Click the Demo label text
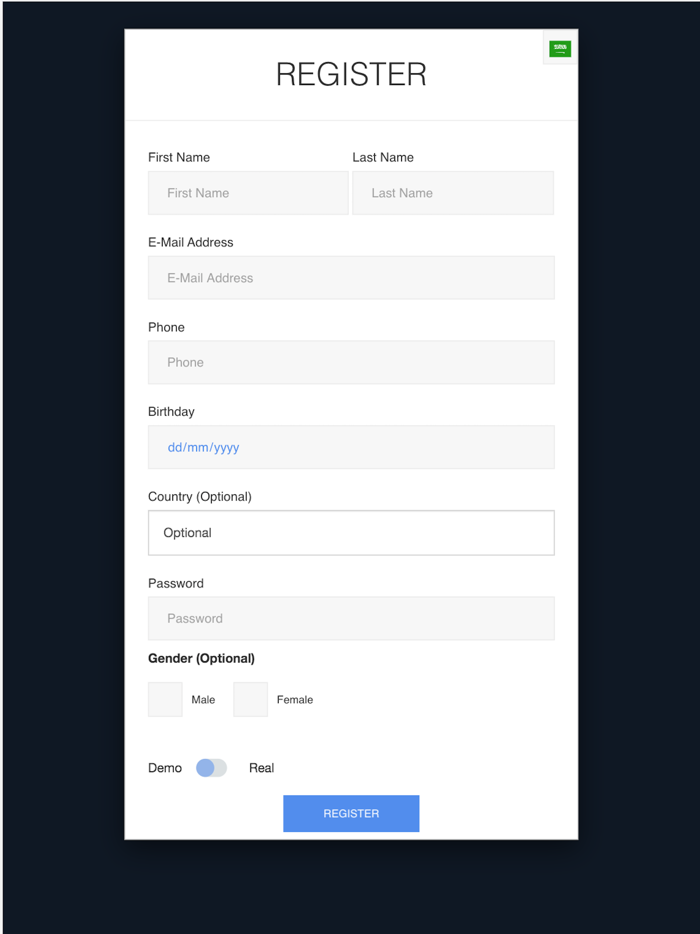 pyautogui.click(x=164, y=767)
